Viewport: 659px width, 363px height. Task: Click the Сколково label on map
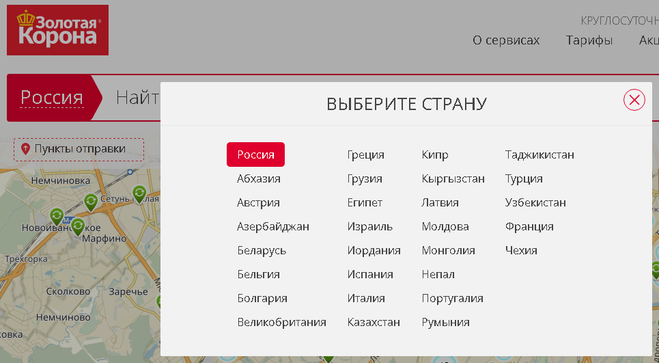68,291
